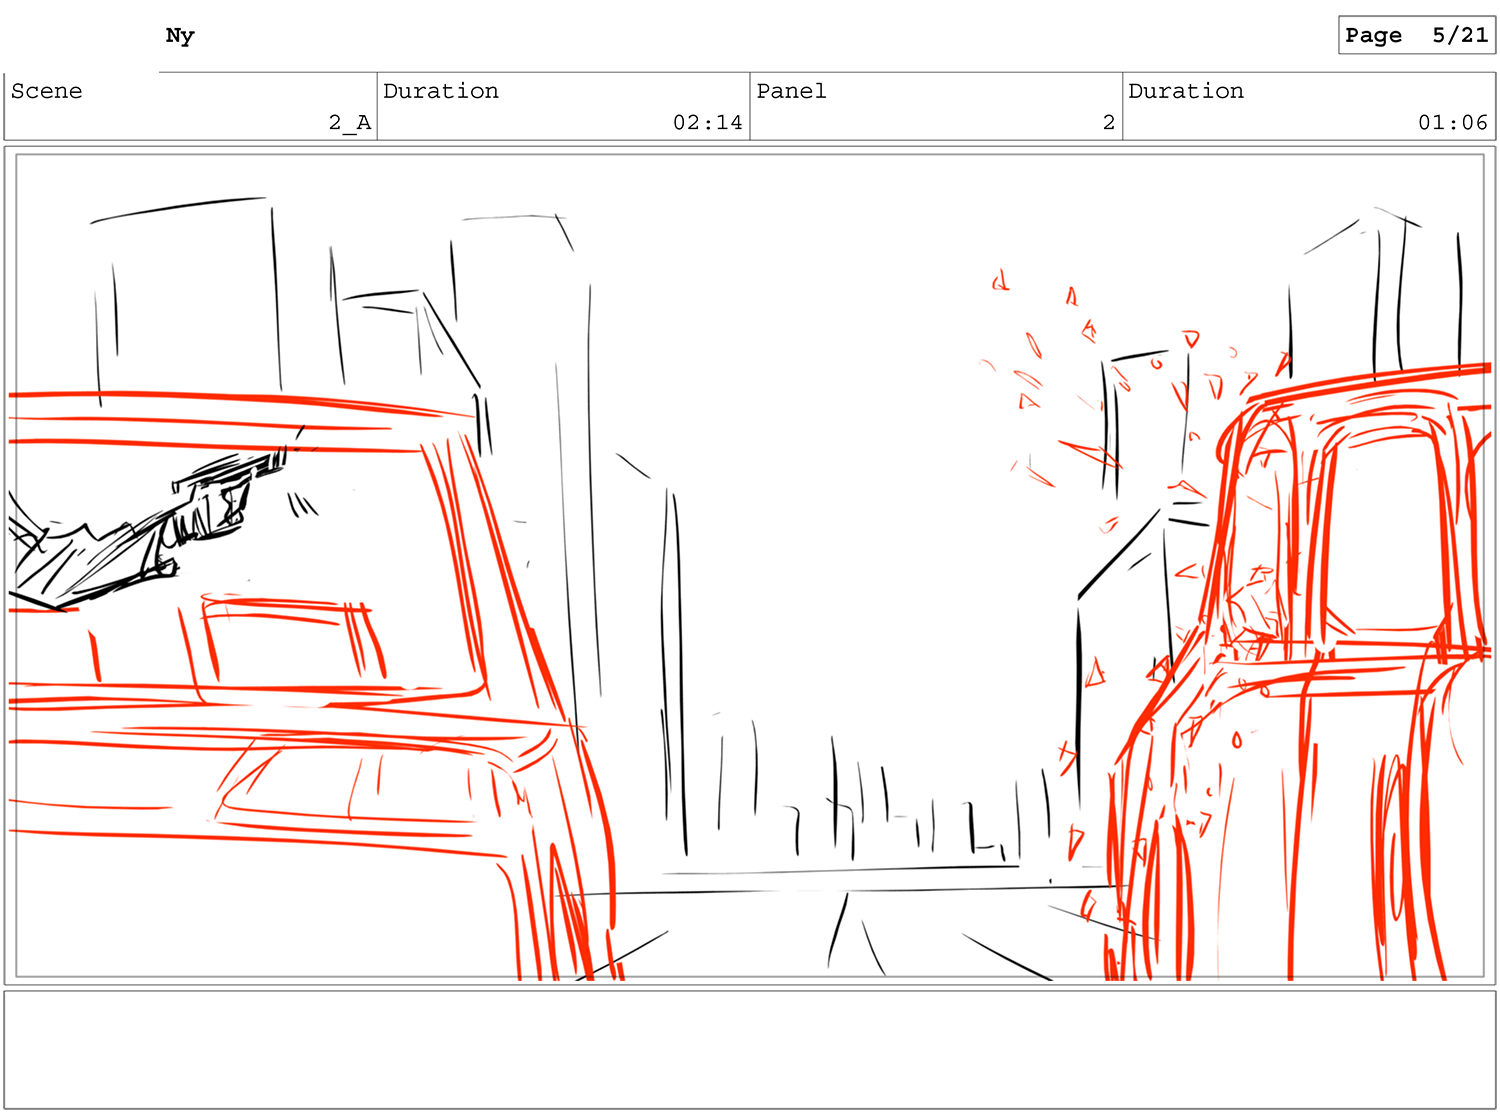Select the panel number value 2
This screenshot has height=1113, width=1500.
click(1108, 123)
